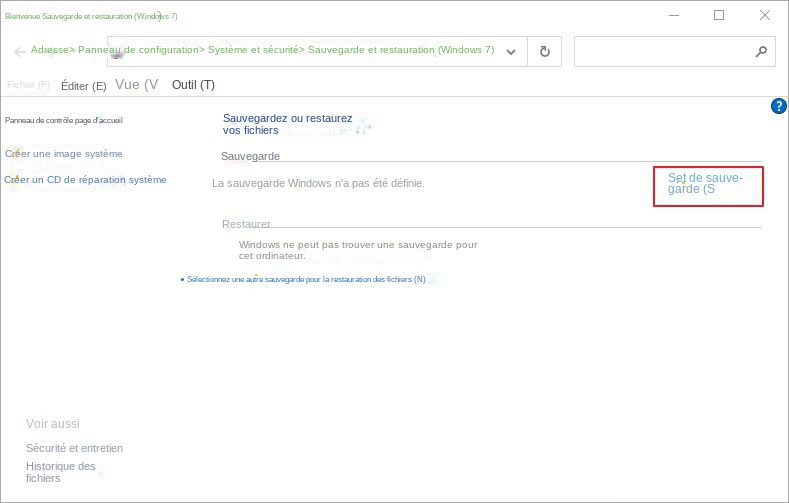Click Créer un CD de réparation système
The height and width of the screenshot is (503, 789).
pyautogui.click(x=88, y=180)
